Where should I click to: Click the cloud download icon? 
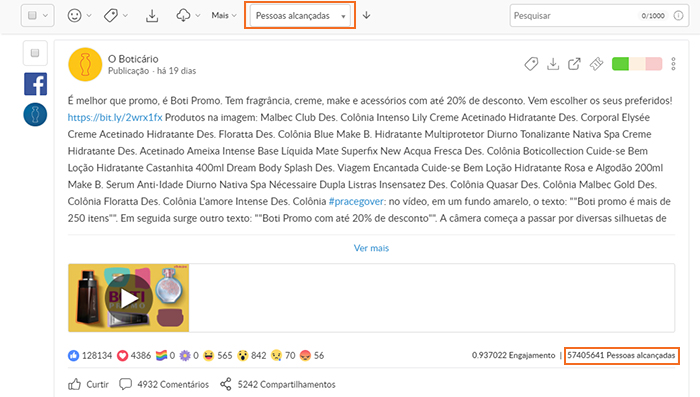click(x=183, y=16)
